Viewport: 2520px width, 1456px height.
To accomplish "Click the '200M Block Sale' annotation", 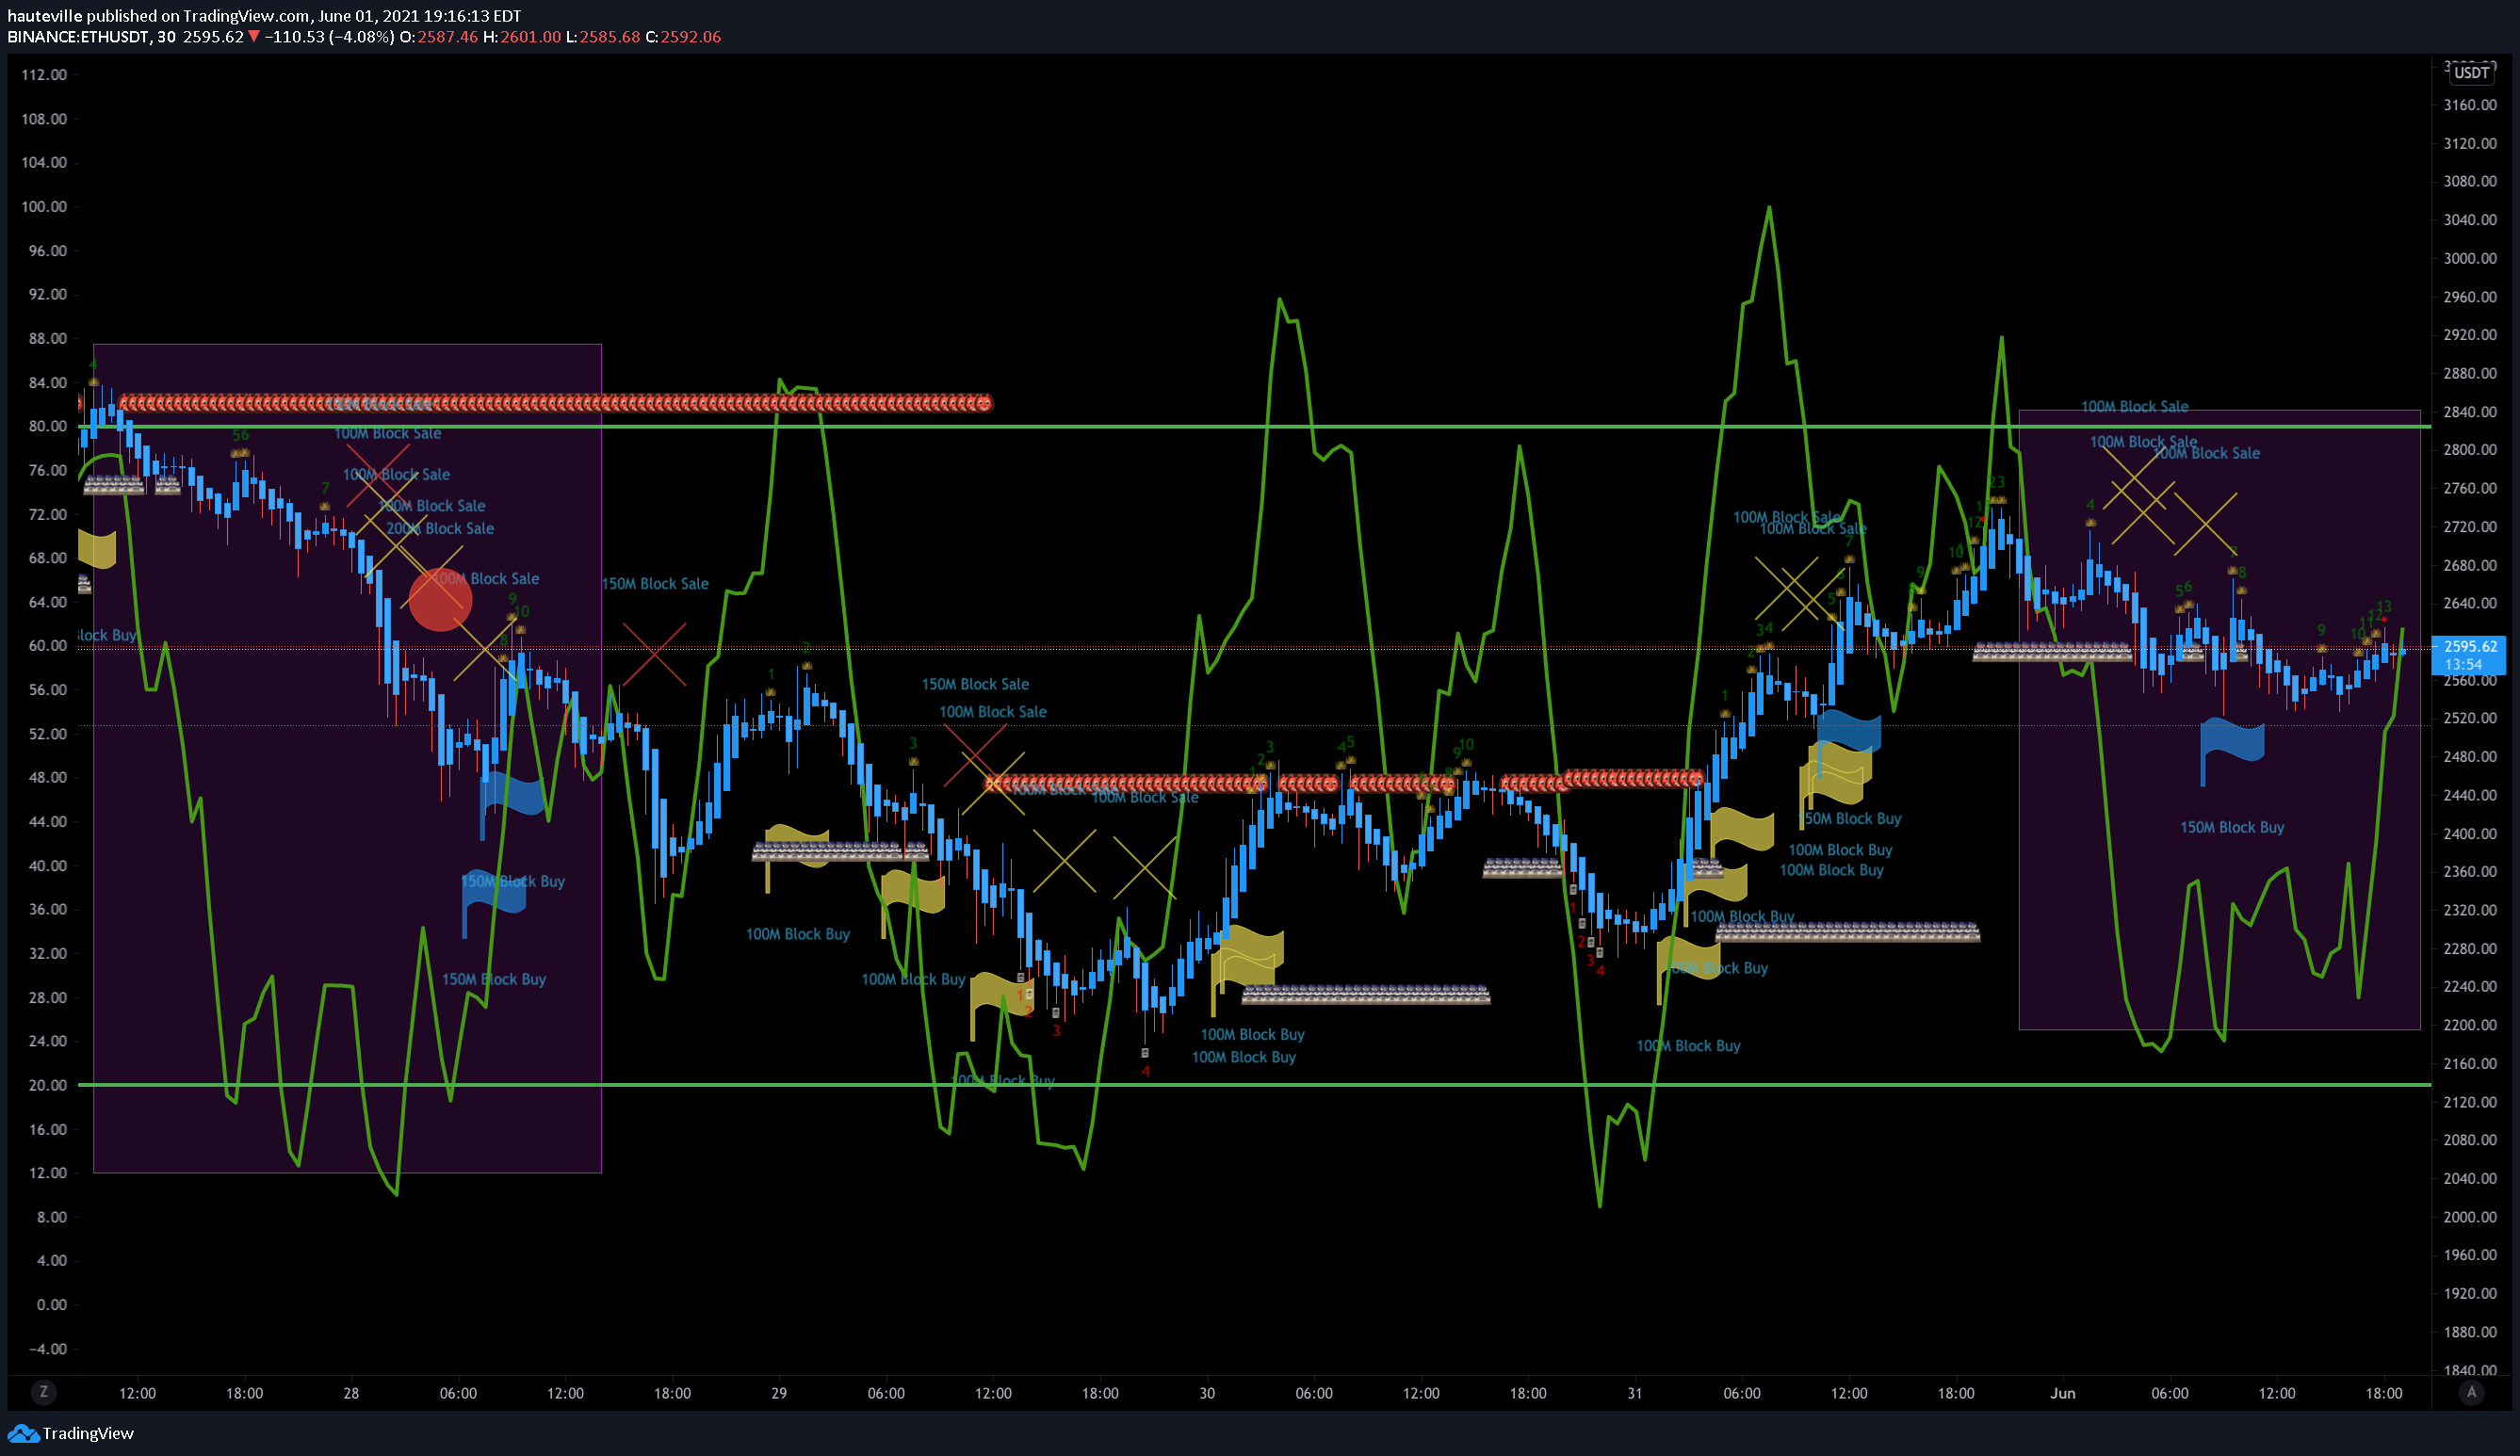I will (440, 529).
